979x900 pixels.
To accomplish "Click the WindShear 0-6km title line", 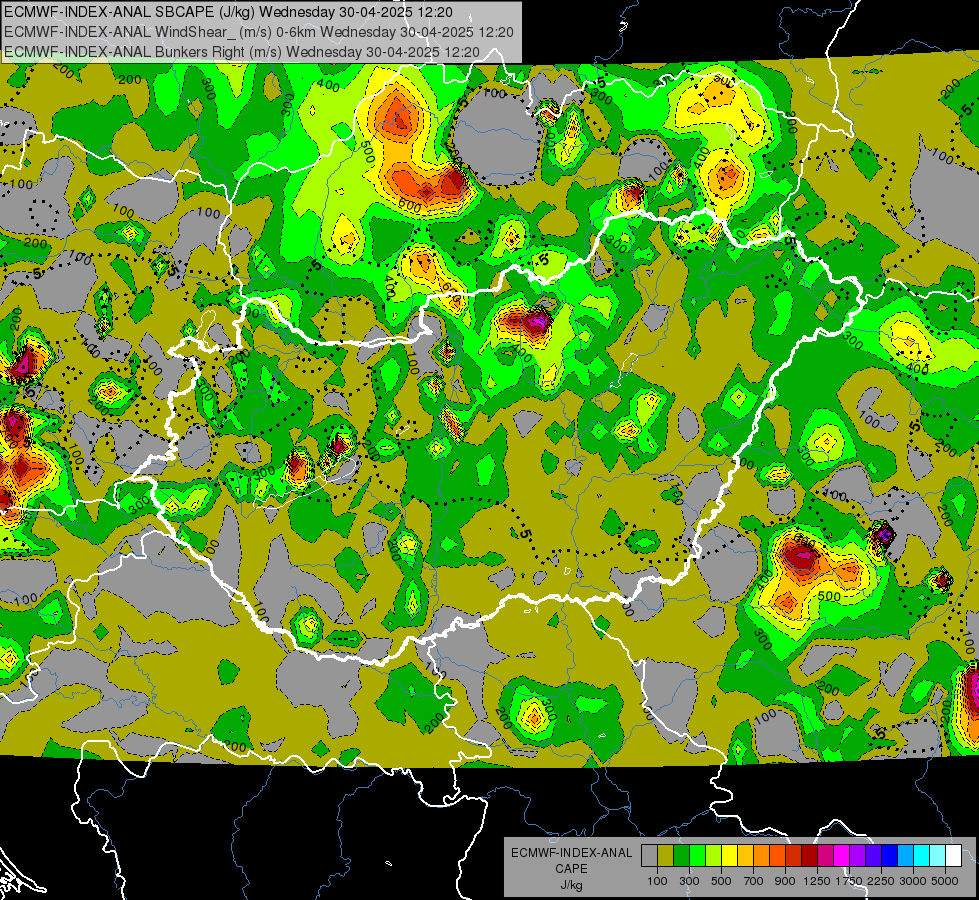I will tap(258, 32).
